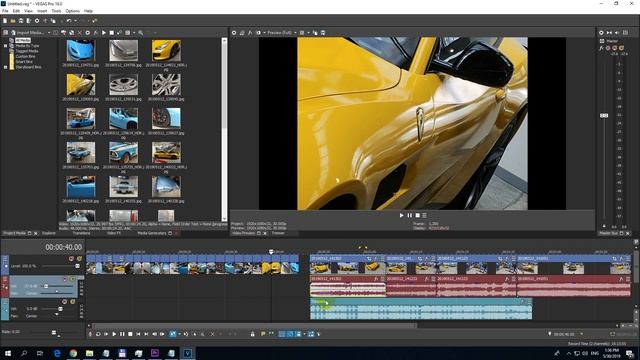Click the timeline cursor marker on ruler
The height and width of the screenshot is (360, 640).
click(271, 252)
